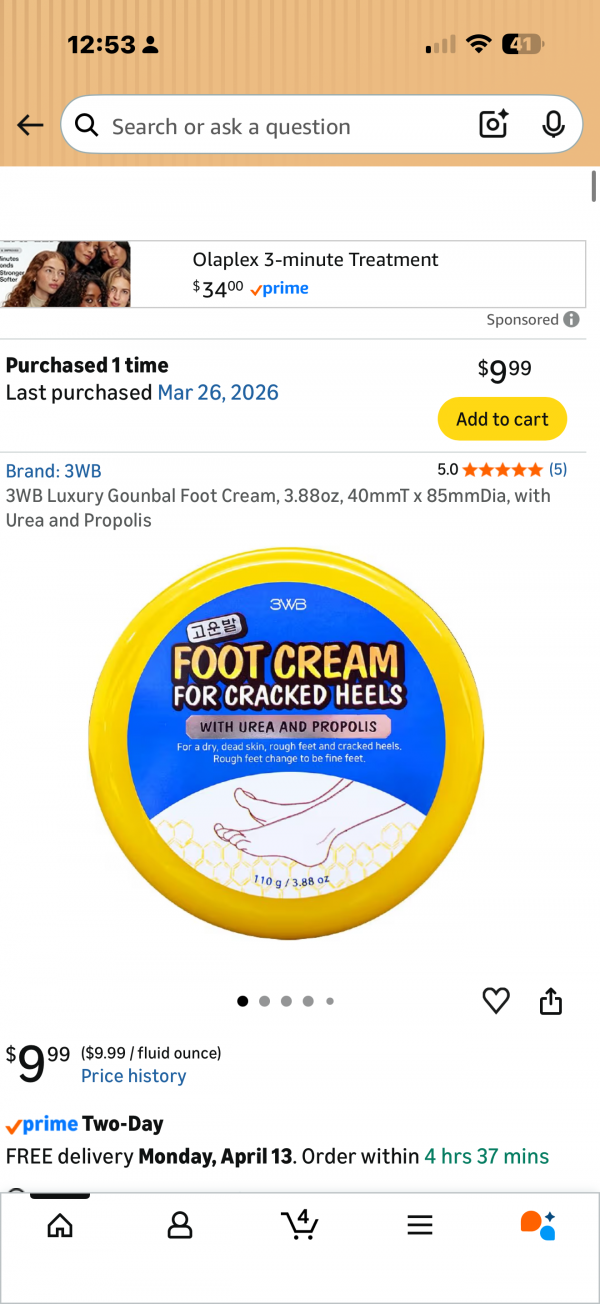
Task: Add product to wishlist with heart icon
Action: 496,1000
